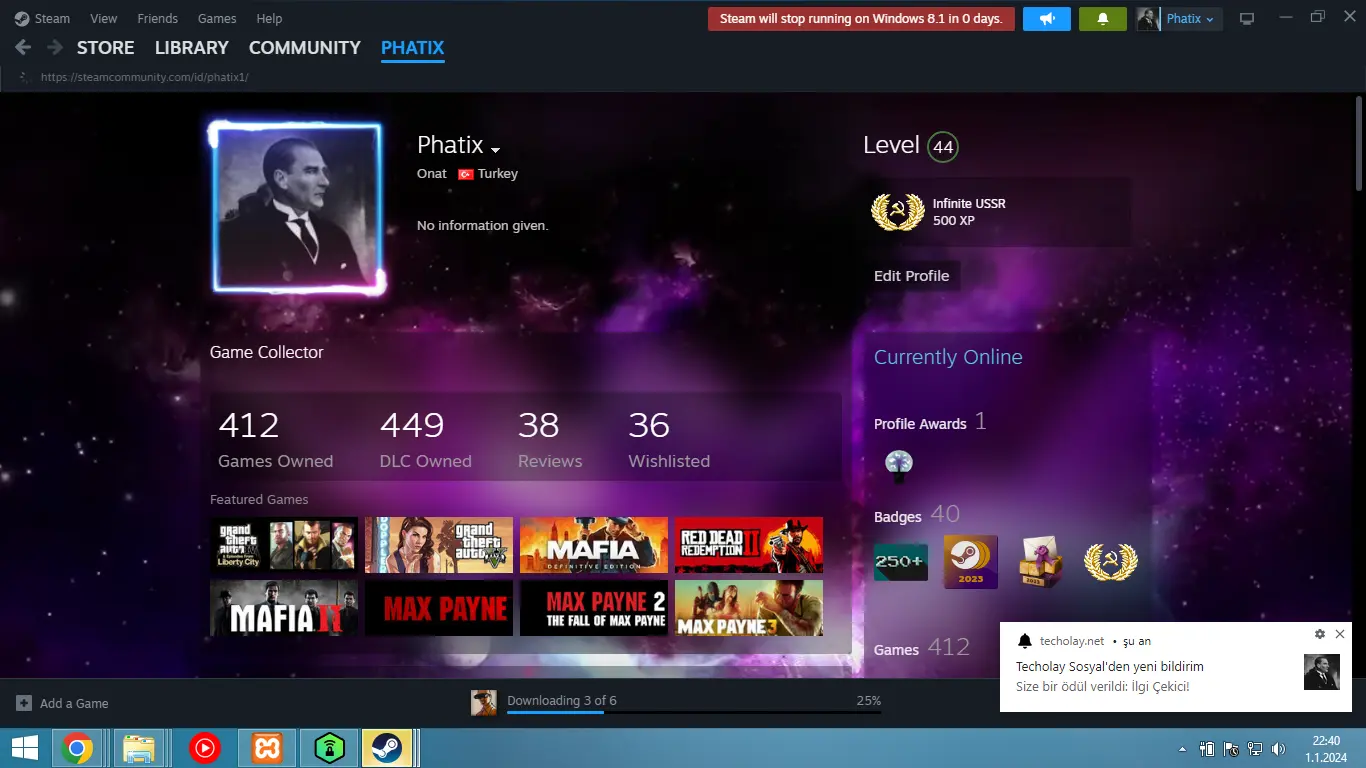This screenshot has width=1366, height=768.
Task: Open the first Max Payne thumbnail
Action: tap(439, 608)
